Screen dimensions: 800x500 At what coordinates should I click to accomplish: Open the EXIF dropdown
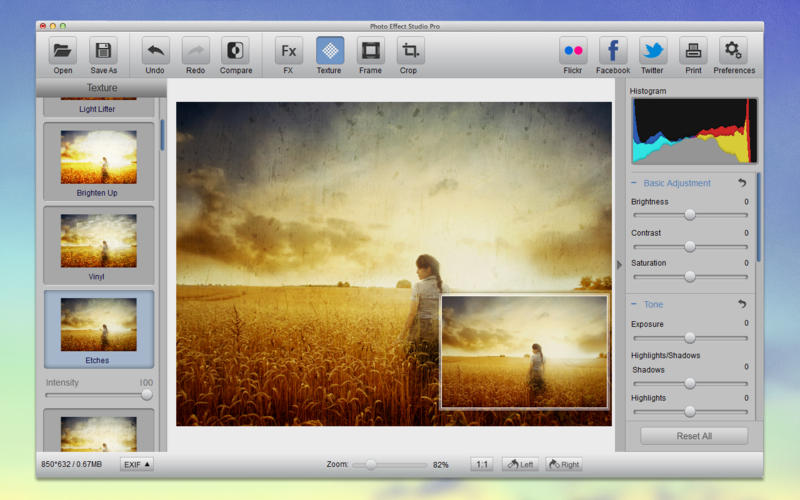[137, 464]
